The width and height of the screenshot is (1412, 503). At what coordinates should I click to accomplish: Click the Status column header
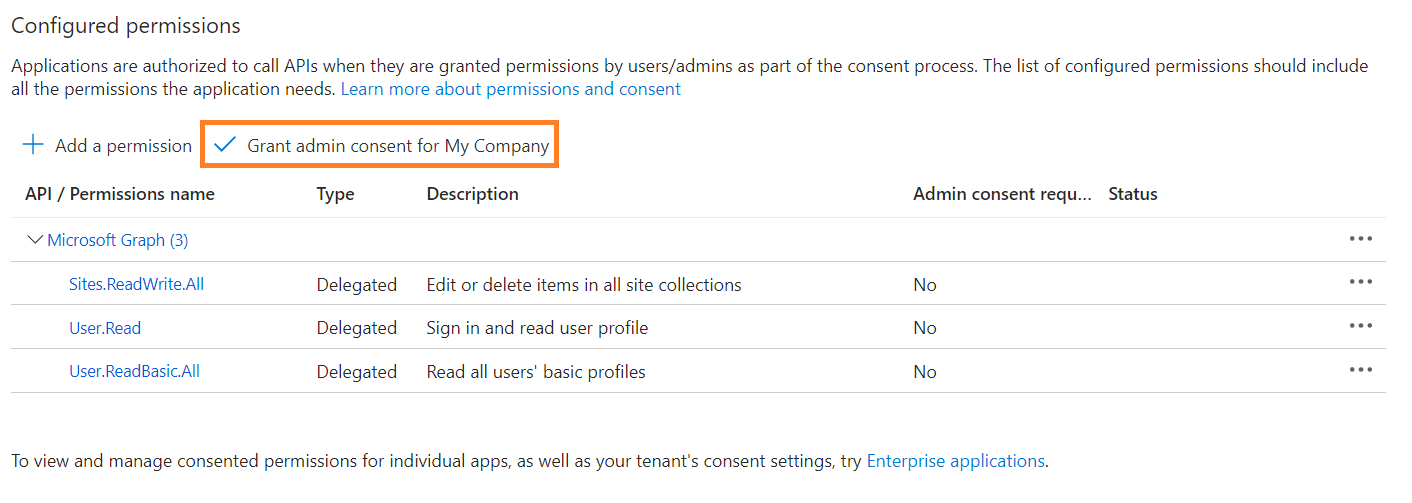click(1132, 194)
